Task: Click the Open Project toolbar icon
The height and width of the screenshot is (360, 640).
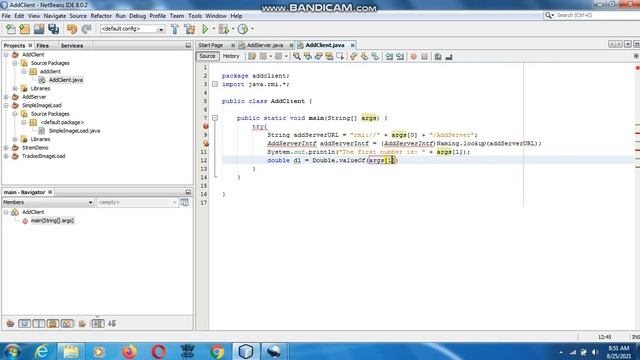Action: coord(39,29)
